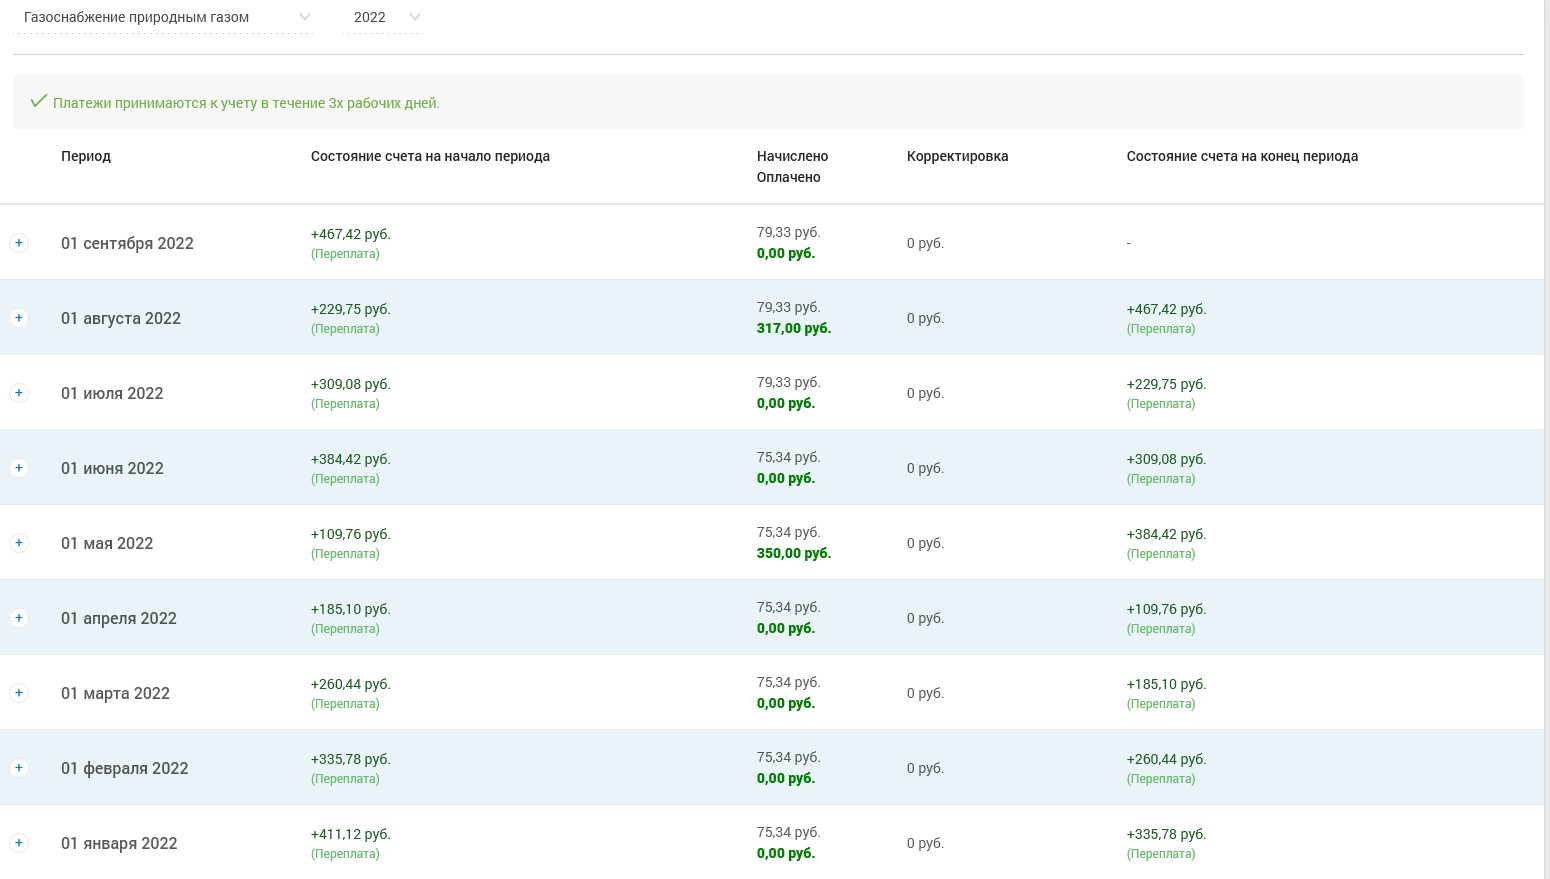Click the Период column header
1550x879 pixels.
pos(86,156)
